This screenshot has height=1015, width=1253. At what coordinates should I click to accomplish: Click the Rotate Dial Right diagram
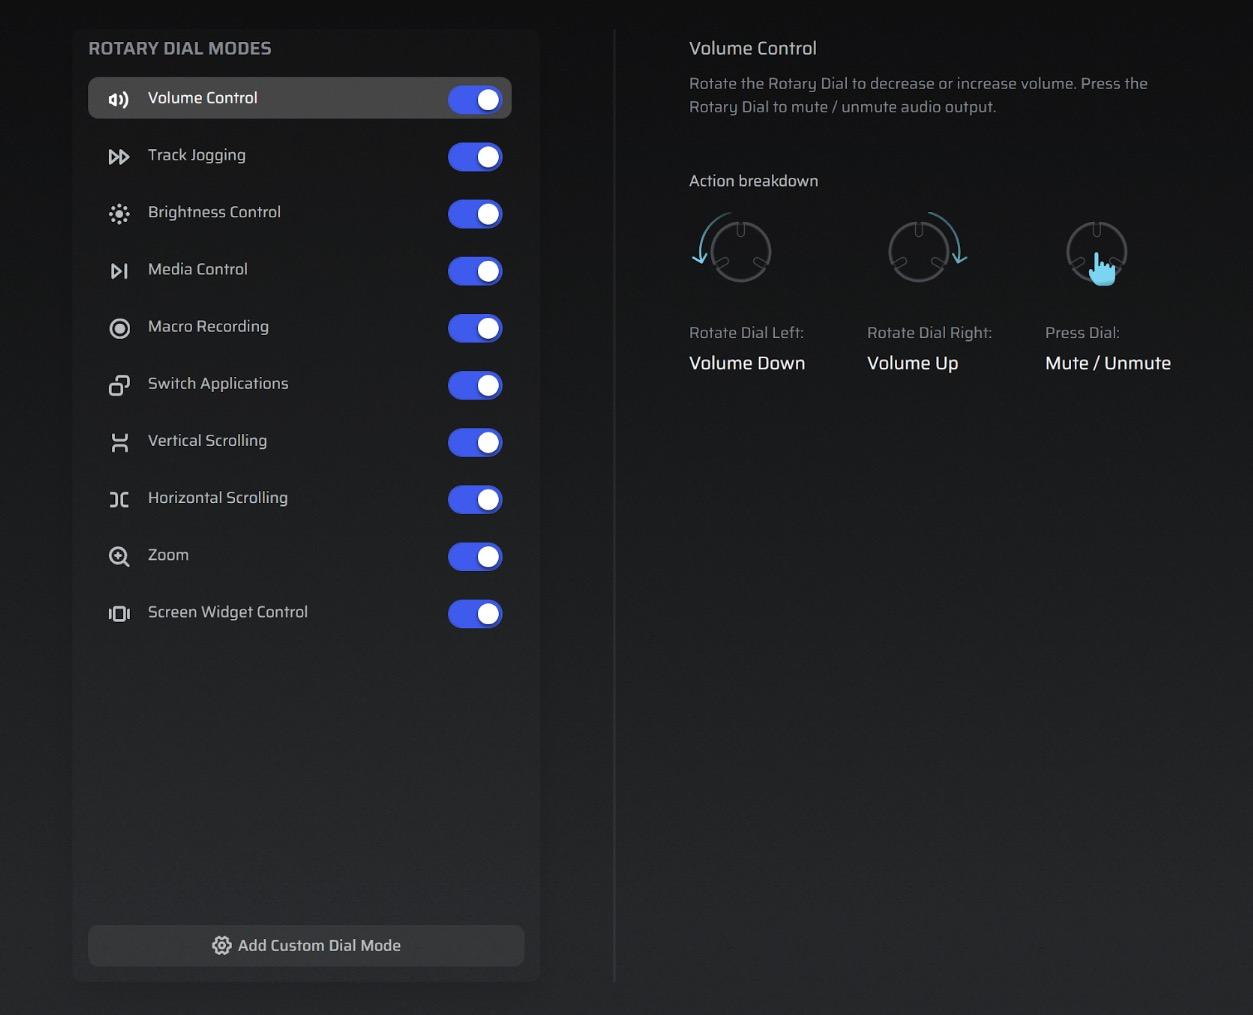click(x=926, y=249)
